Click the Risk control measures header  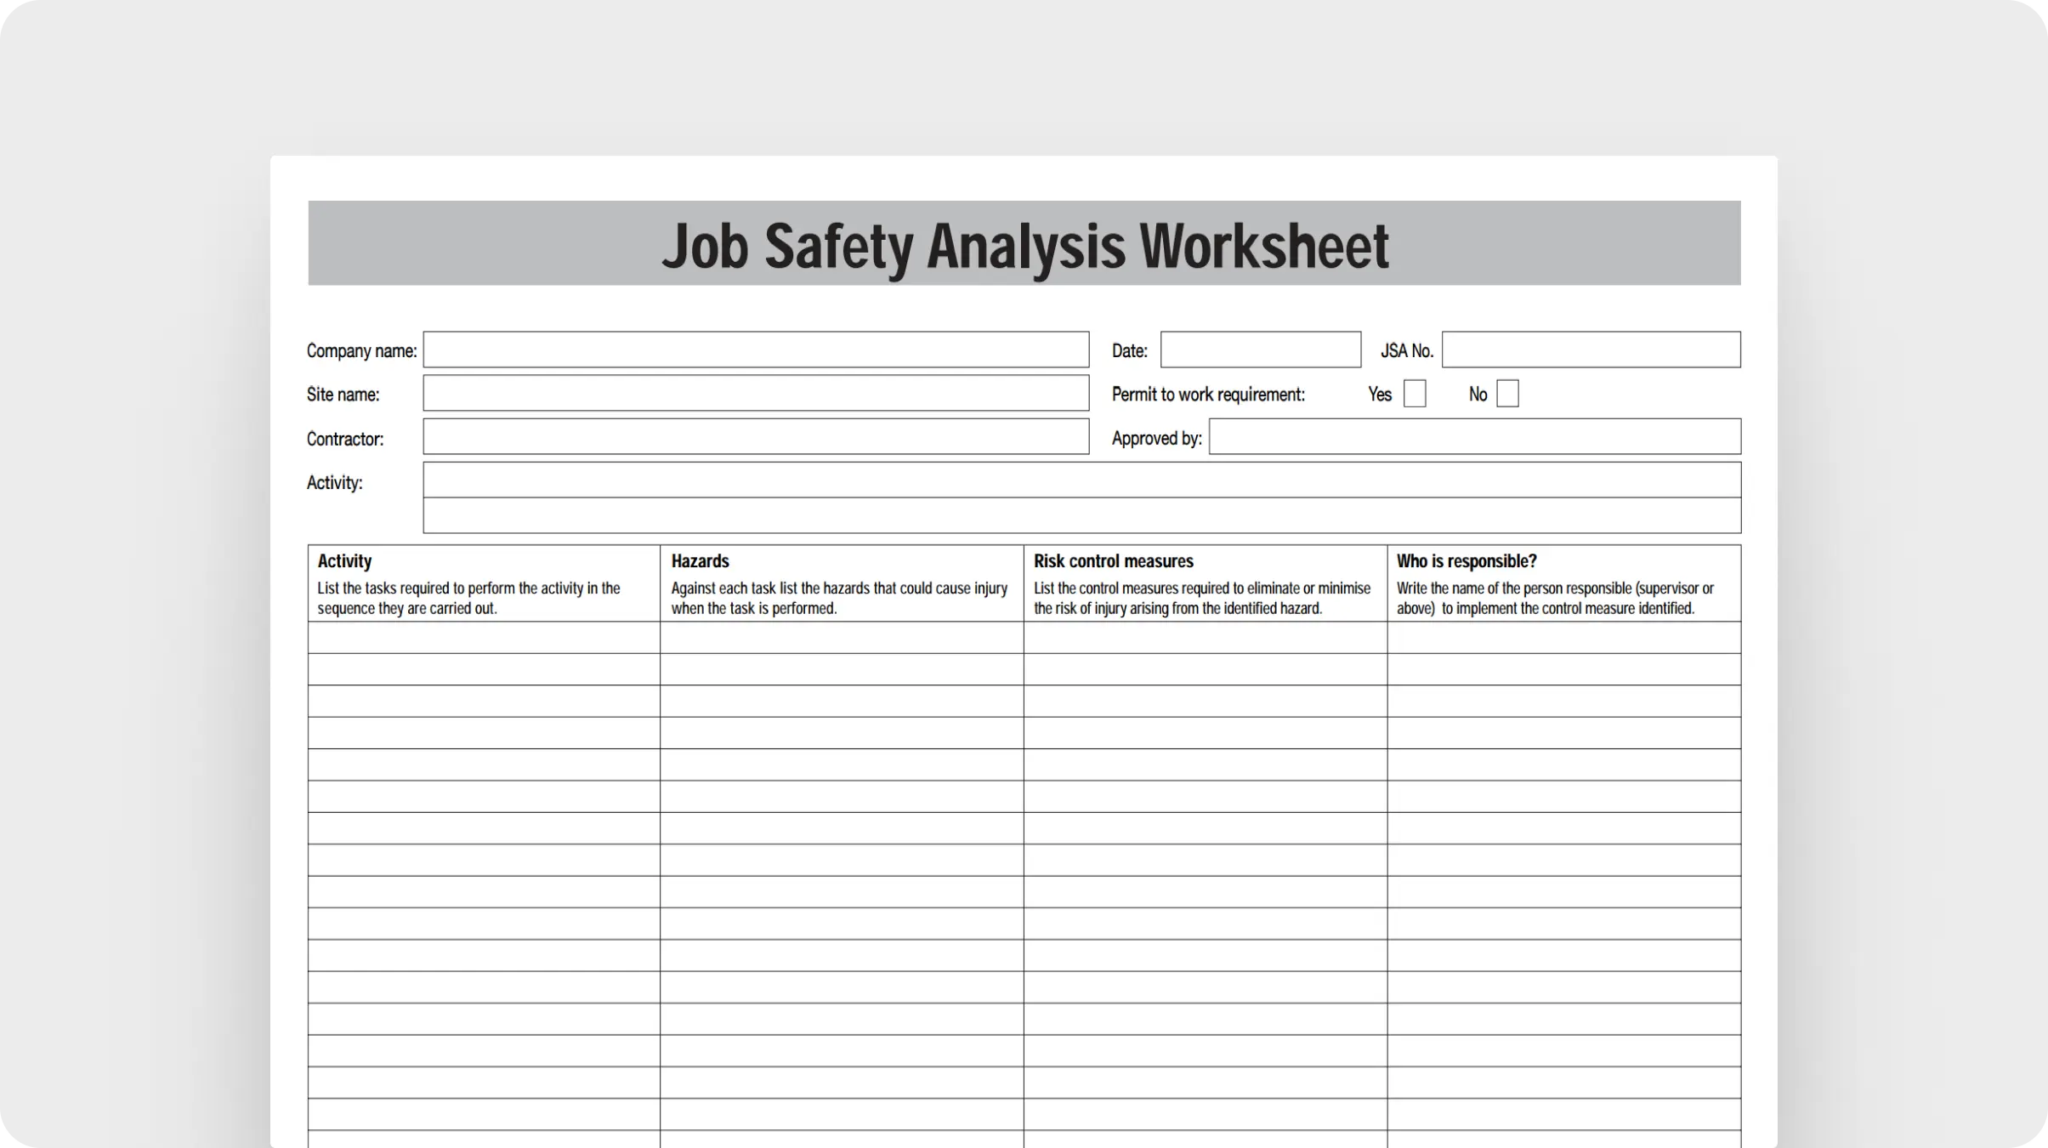(x=1113, y=561)
